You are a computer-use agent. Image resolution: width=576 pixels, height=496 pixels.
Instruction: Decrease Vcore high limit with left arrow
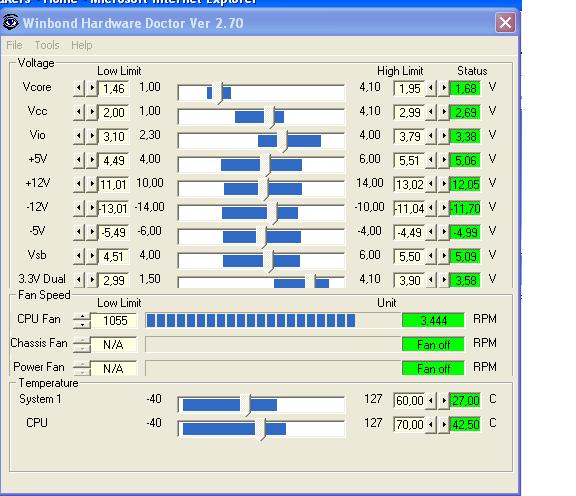[431, 89]
